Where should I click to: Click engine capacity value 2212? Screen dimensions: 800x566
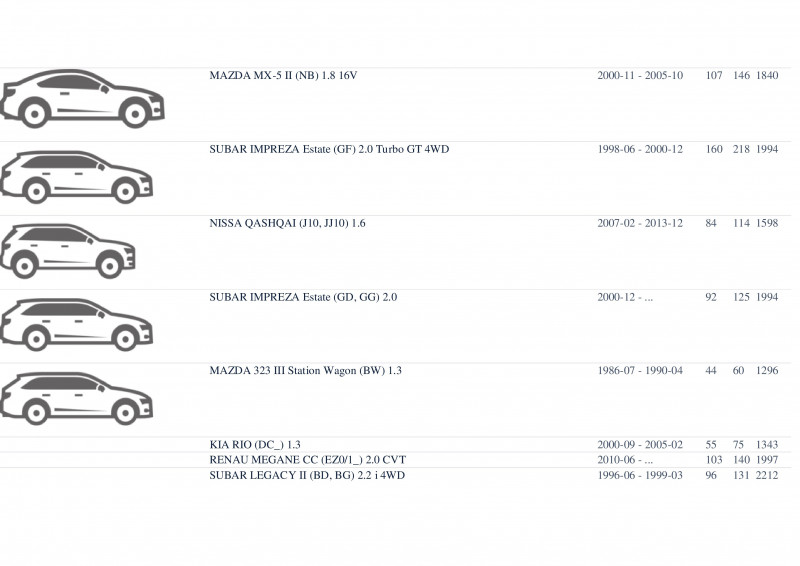[x=767, y=475]
